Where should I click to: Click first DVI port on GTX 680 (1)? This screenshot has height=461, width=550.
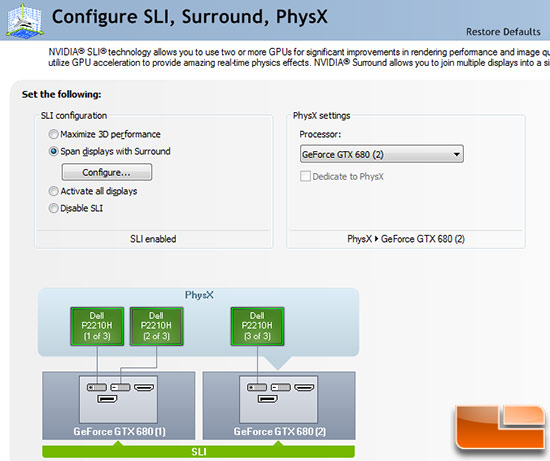(x=97, y=387)
